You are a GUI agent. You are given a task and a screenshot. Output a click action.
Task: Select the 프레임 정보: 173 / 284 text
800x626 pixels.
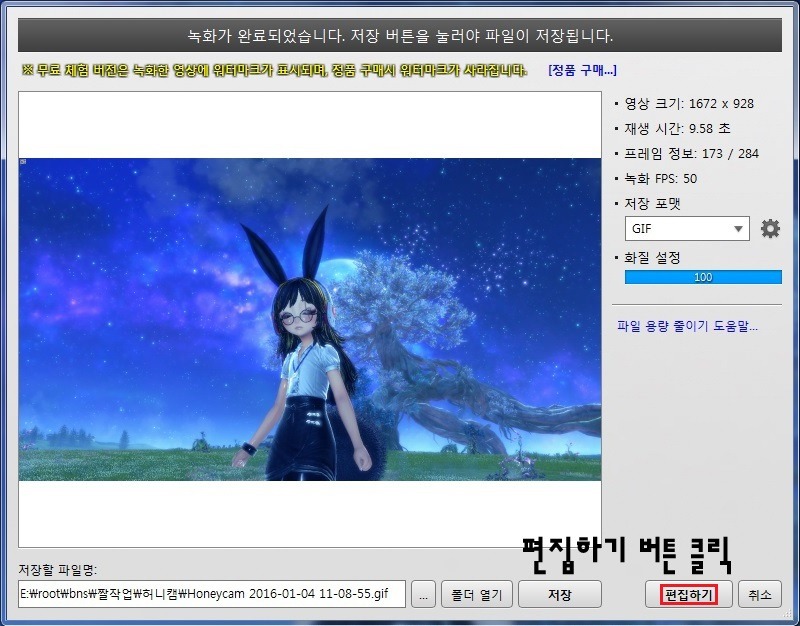coord(691,154)
